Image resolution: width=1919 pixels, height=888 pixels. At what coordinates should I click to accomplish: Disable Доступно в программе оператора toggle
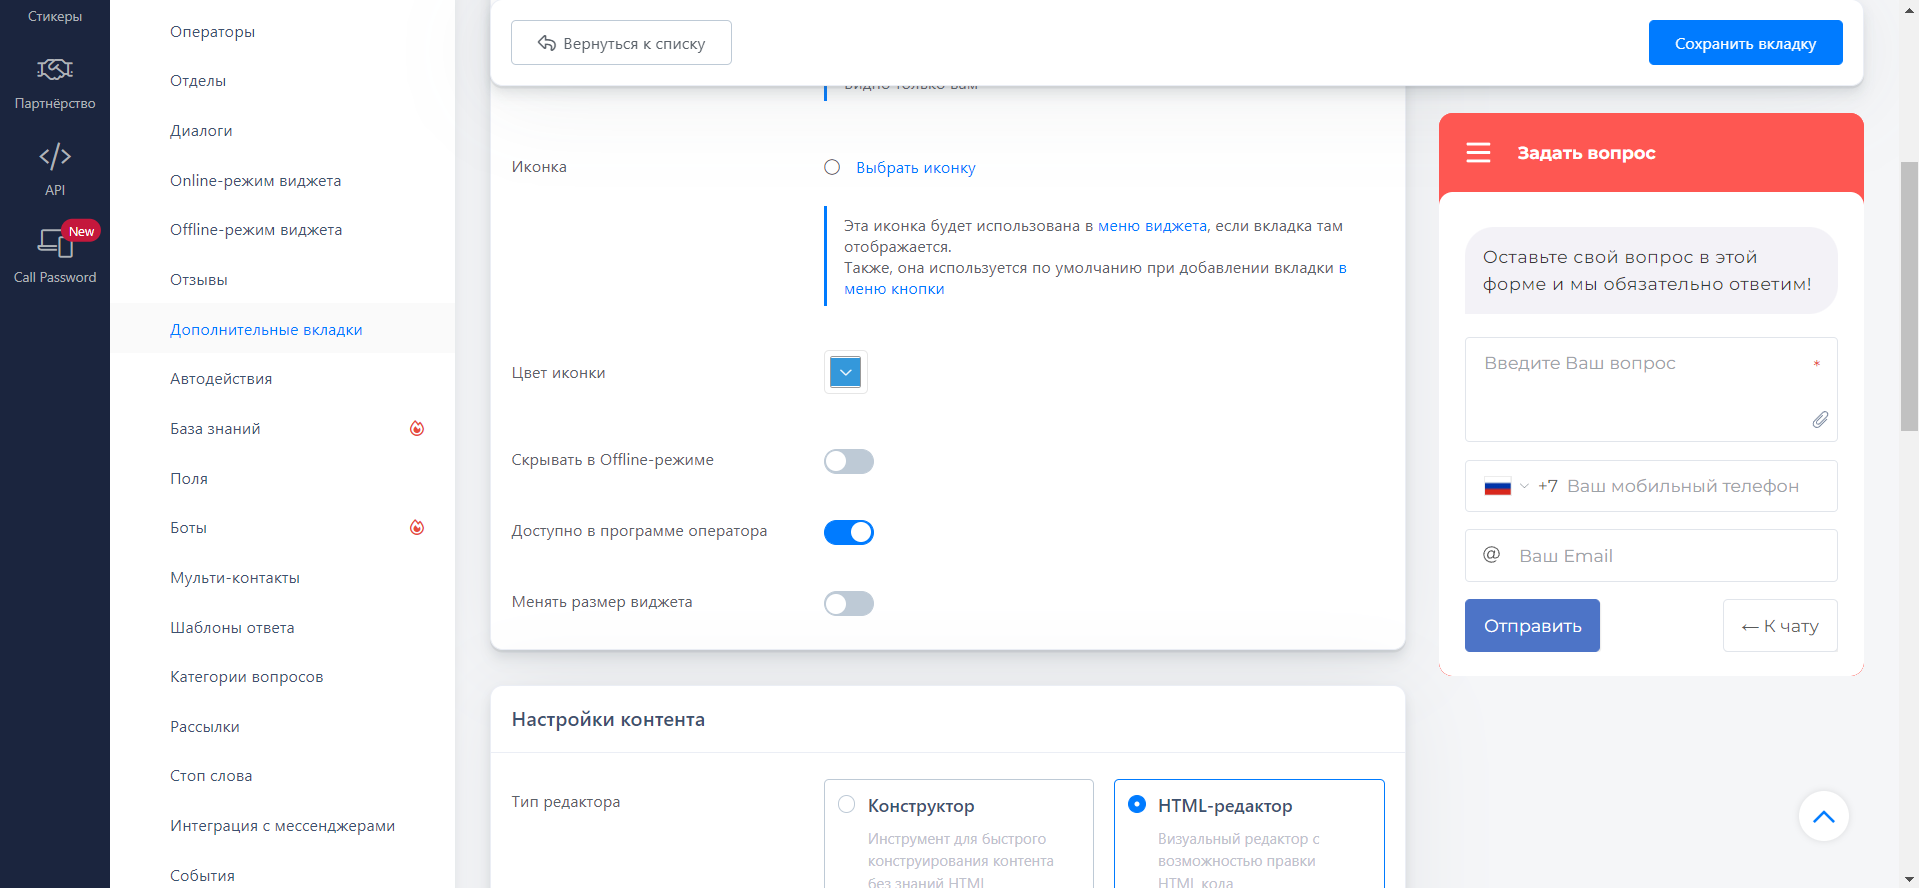click(x=848, y=532)
